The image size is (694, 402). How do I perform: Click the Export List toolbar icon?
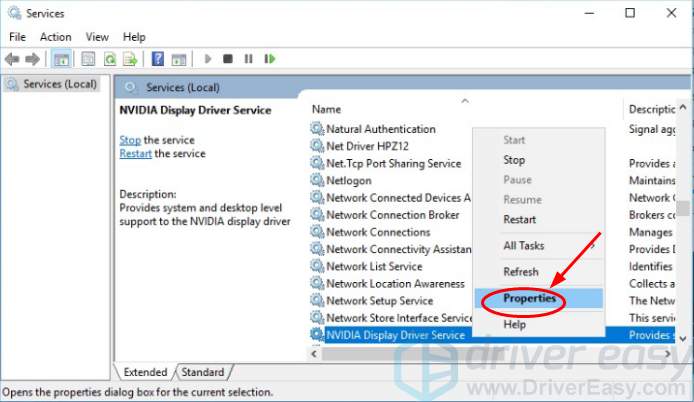coord(130,59)
